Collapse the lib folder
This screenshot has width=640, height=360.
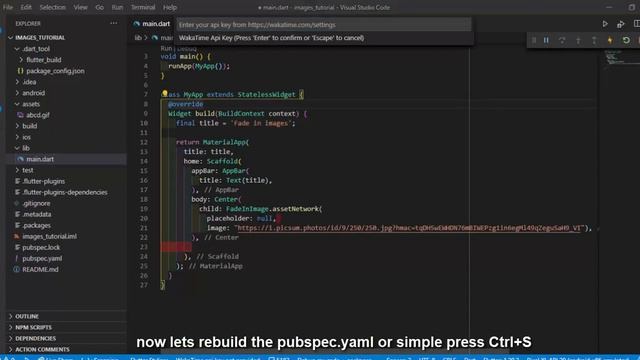coord(17,148)
